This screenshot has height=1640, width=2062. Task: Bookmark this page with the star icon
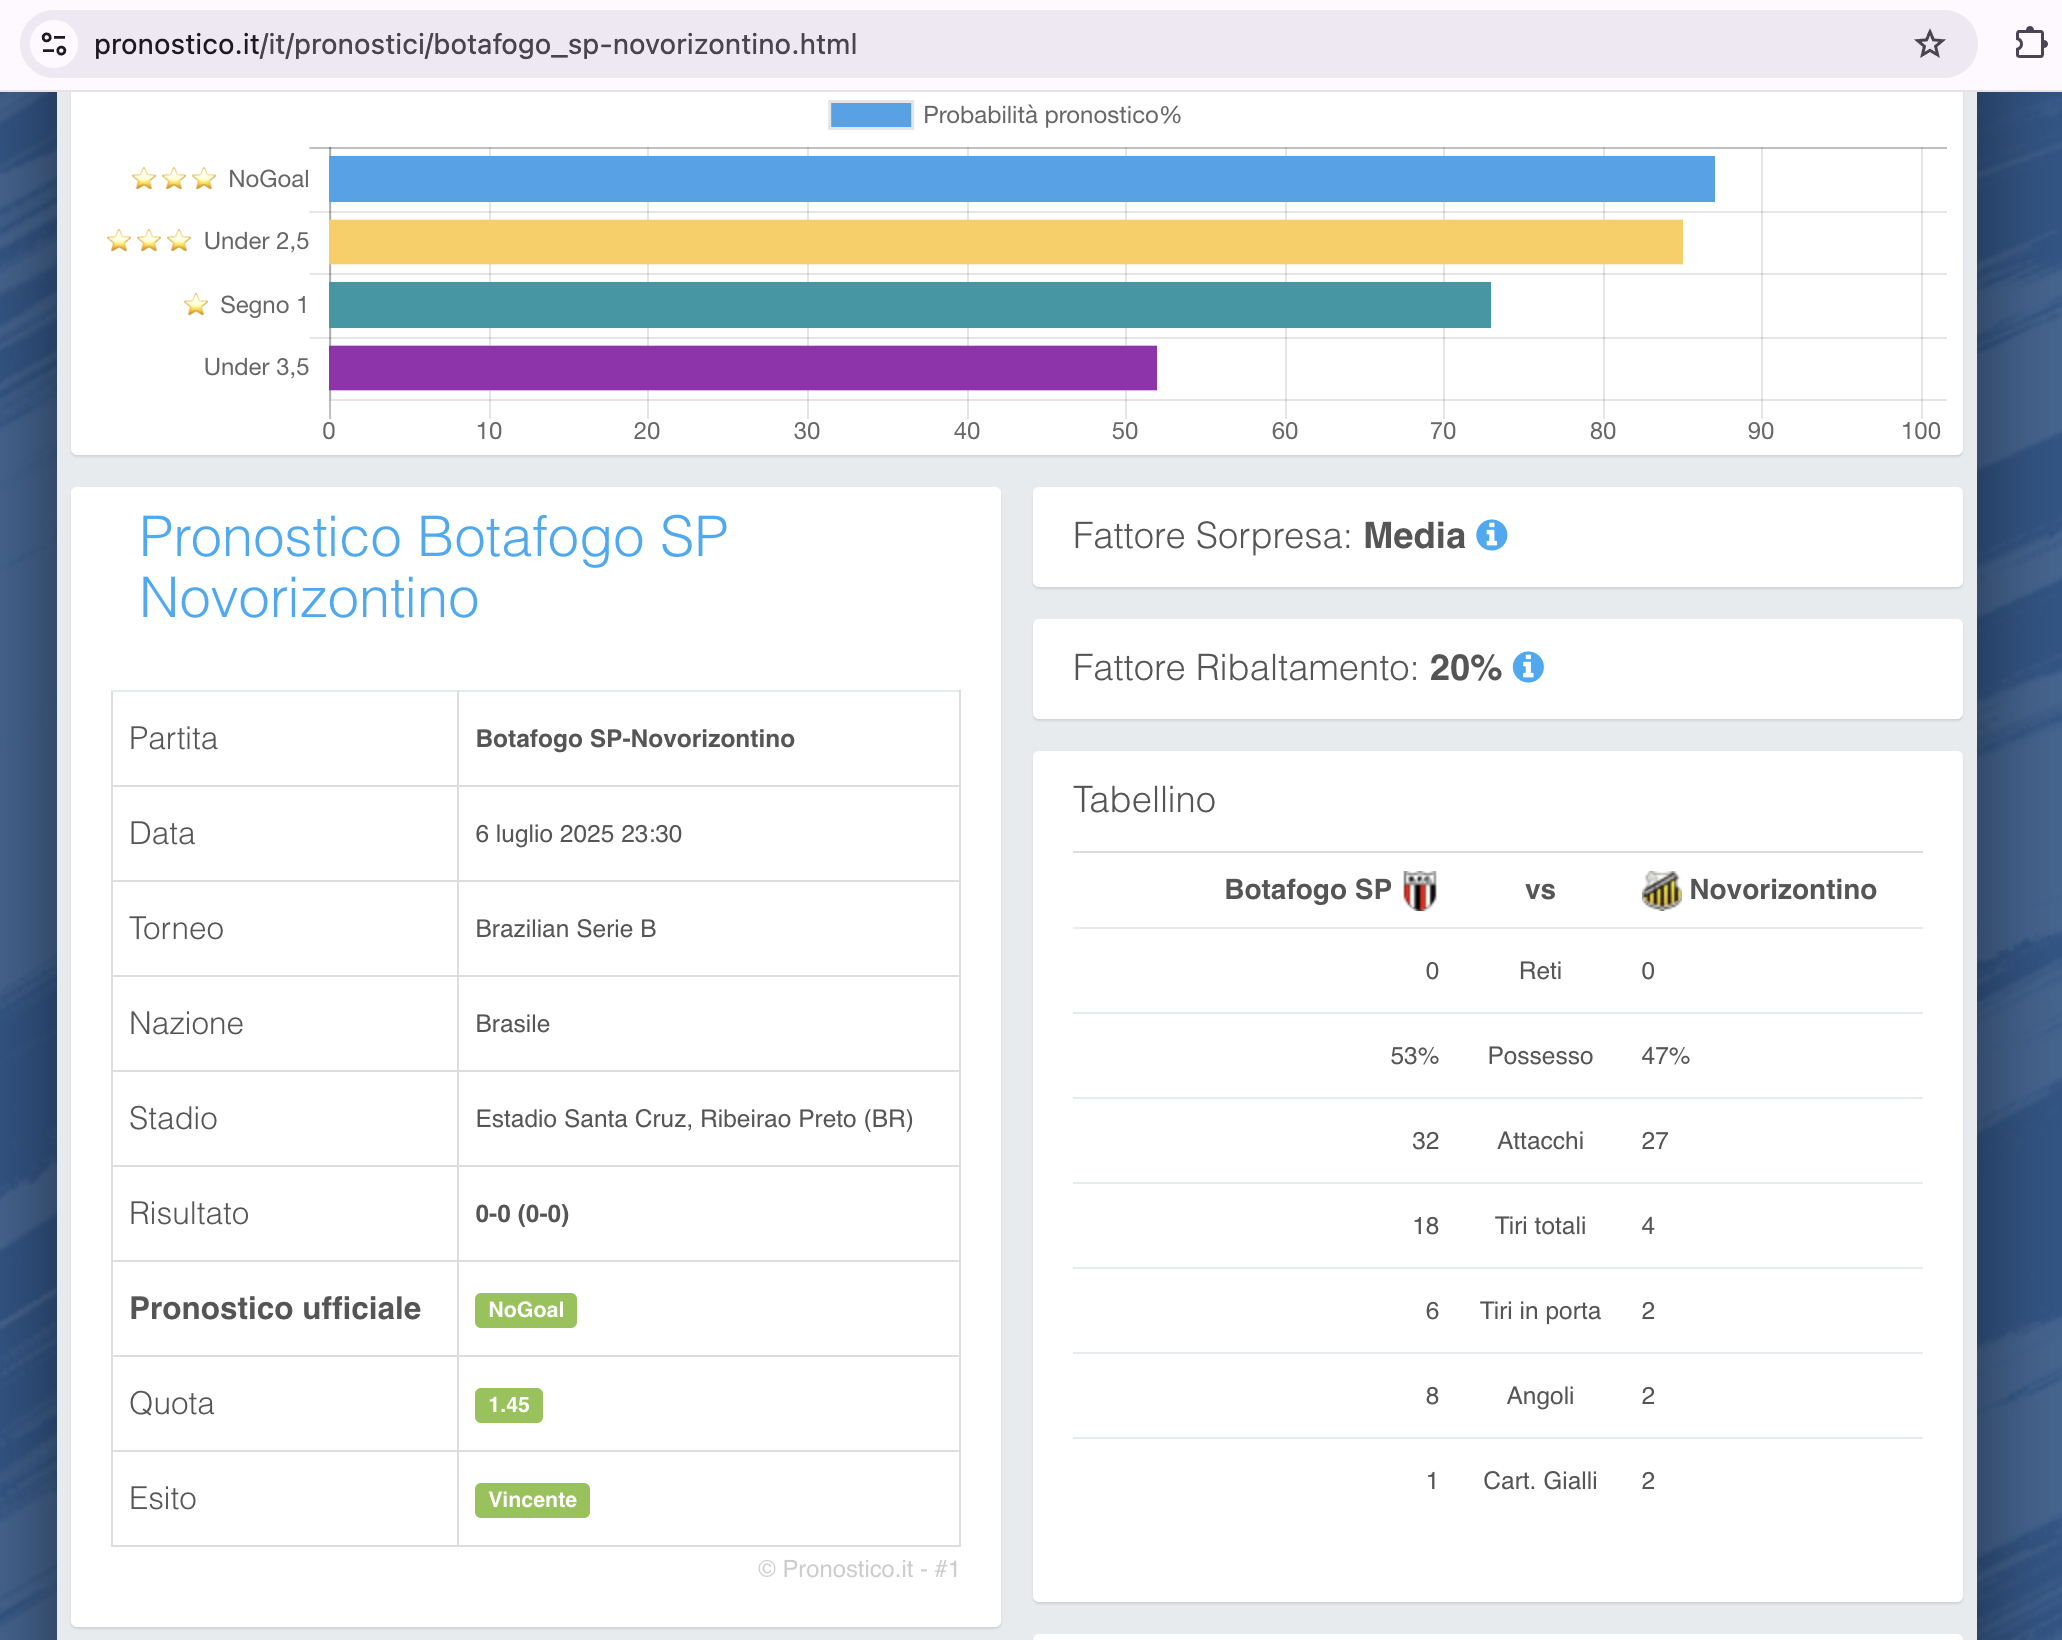coord(1929,44)
